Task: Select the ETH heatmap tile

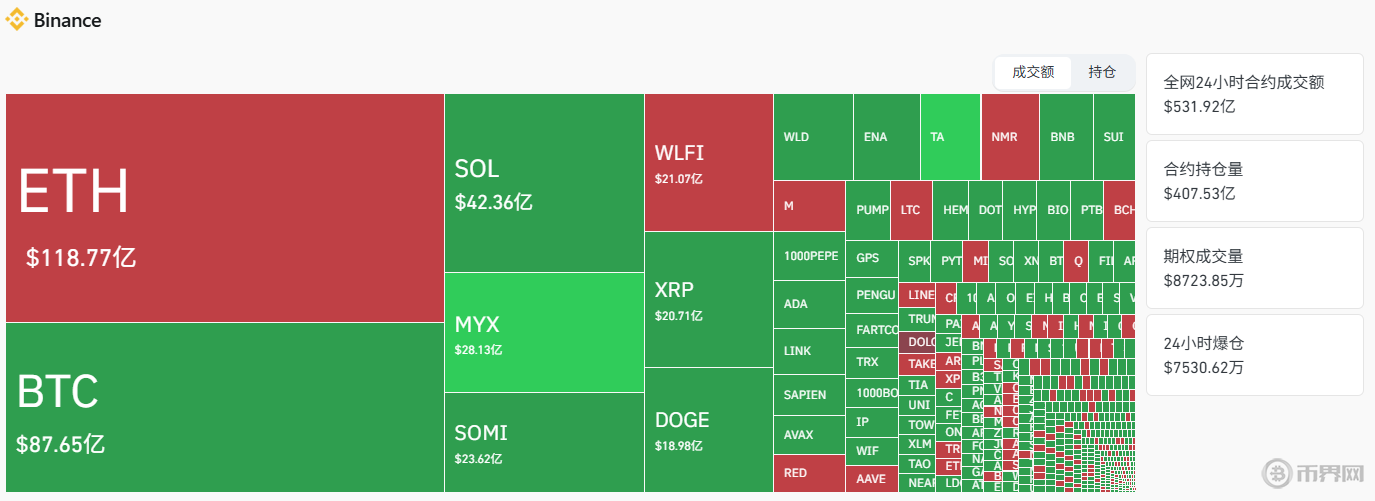Action: [225, 208]
